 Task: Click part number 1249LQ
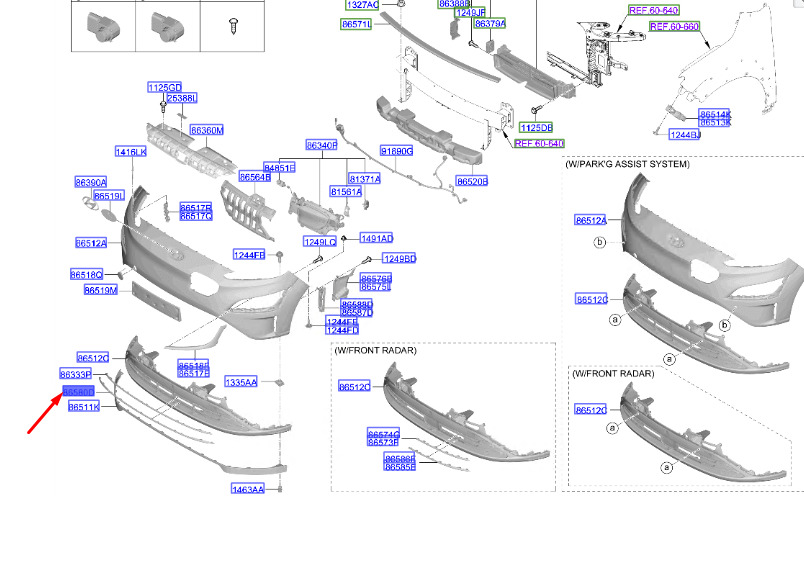(x=320, y=242)
